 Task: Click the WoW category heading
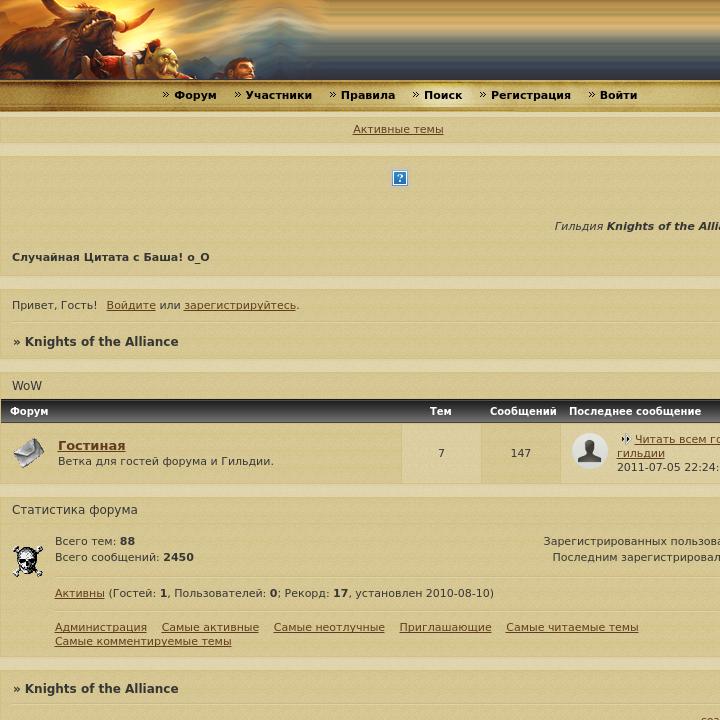27,386
